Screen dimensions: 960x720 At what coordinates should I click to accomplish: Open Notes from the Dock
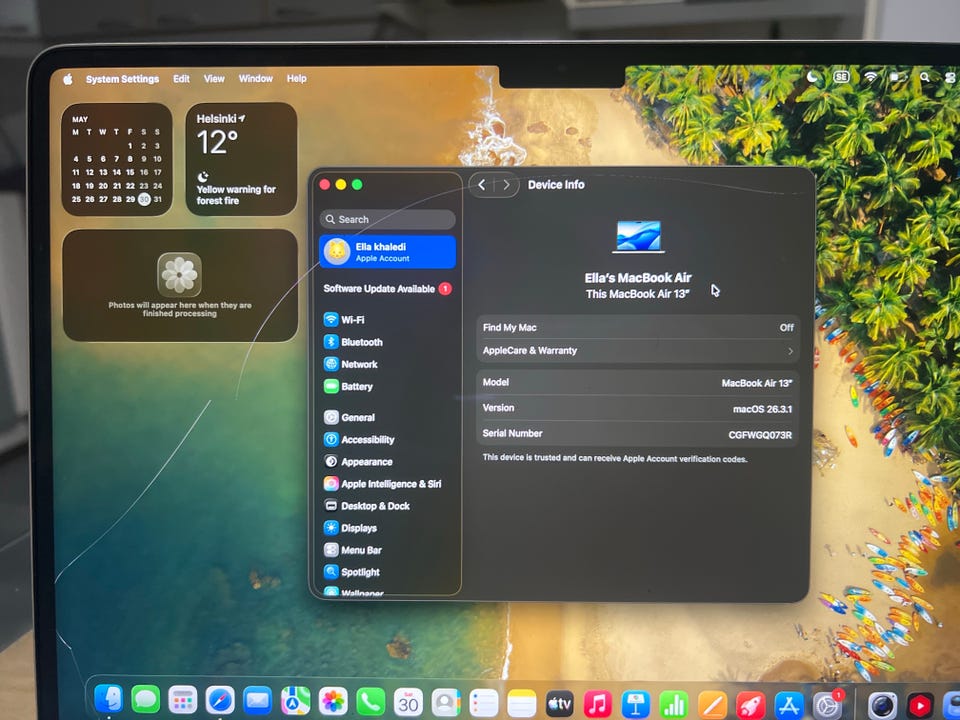coord(522,704)
